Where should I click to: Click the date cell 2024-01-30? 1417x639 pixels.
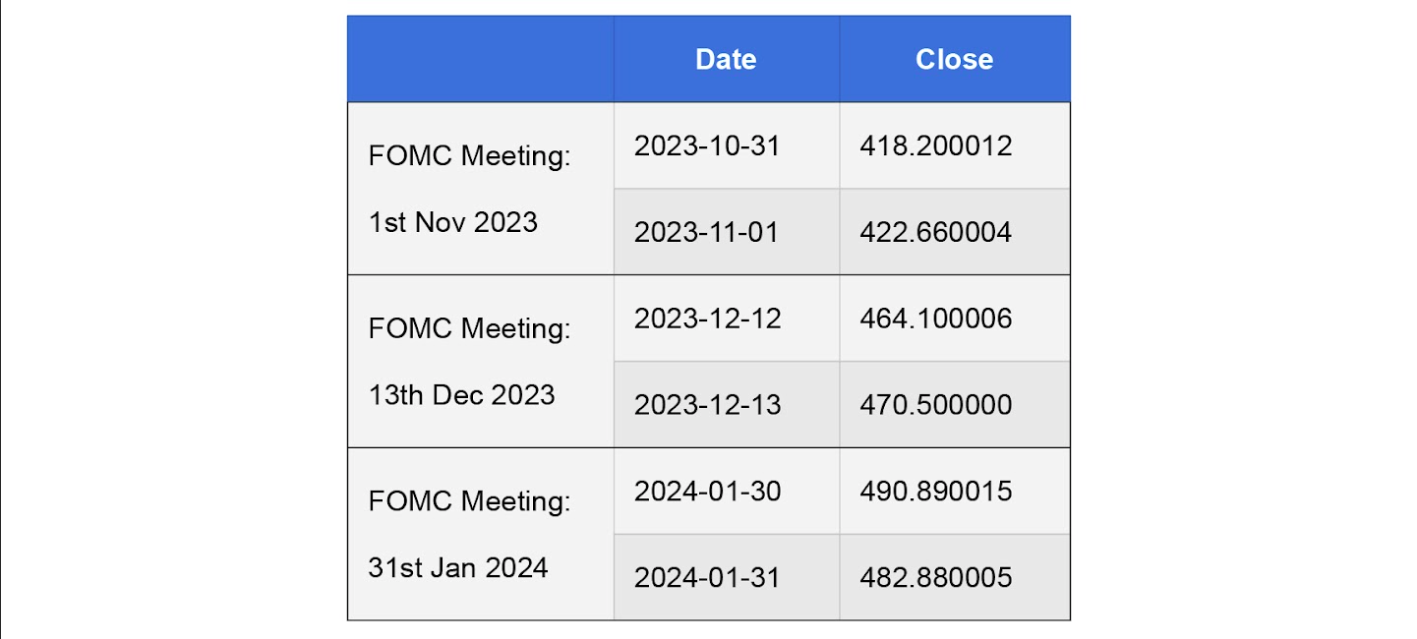pyautogui.click(x=726, y=491)
